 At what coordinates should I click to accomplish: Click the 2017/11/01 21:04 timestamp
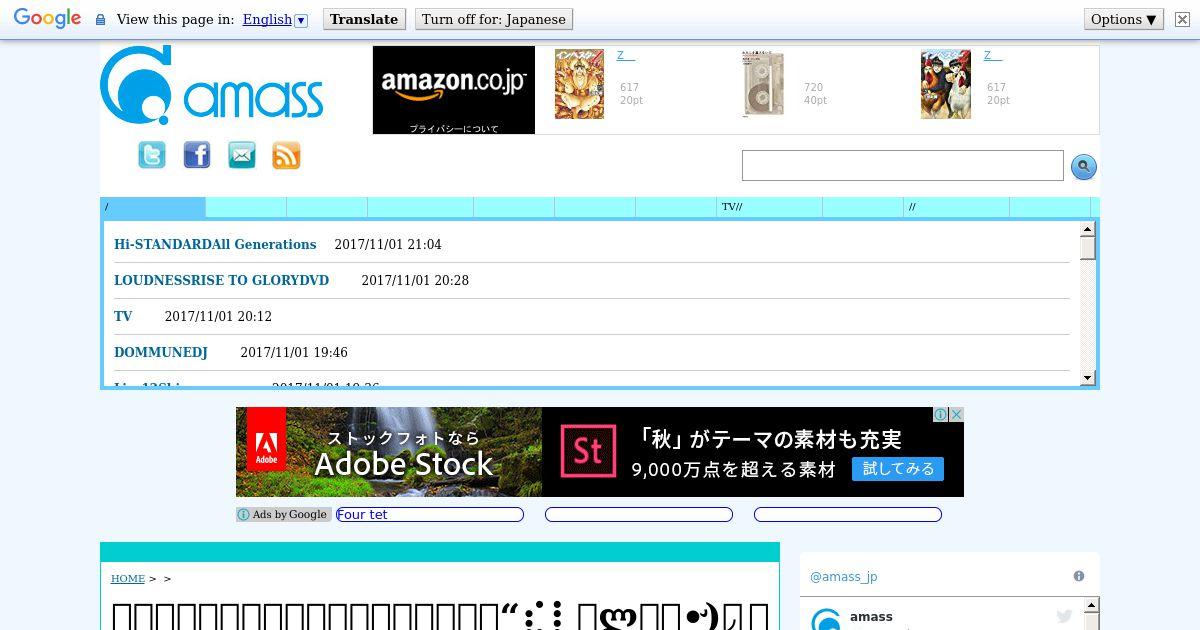(x=388, y=244)
